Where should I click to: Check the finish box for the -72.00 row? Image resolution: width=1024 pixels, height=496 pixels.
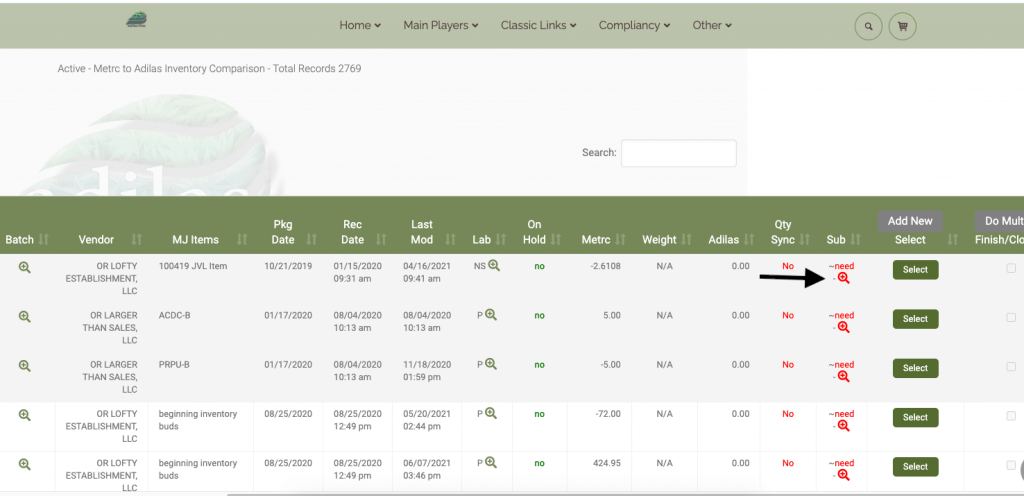click(1011, 416)
